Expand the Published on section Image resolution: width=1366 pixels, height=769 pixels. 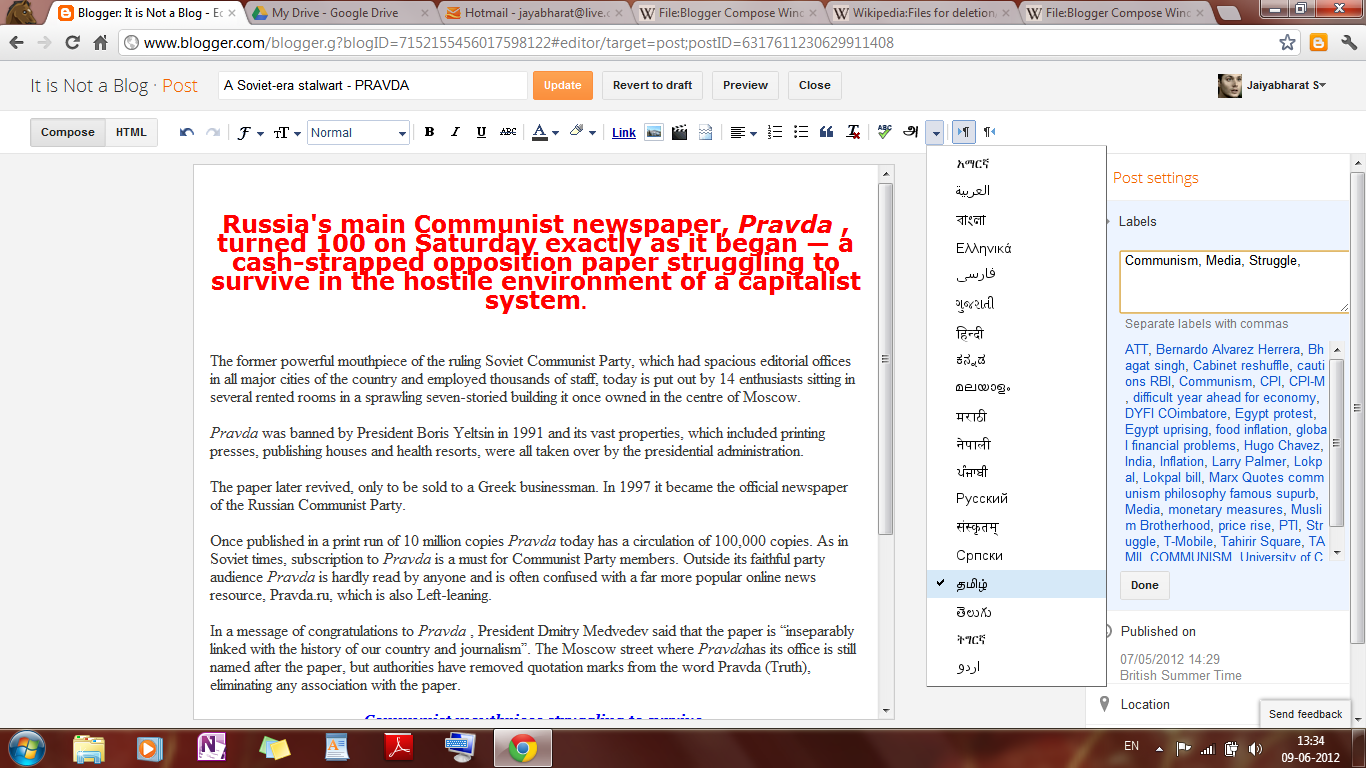tap(1158, 631)
